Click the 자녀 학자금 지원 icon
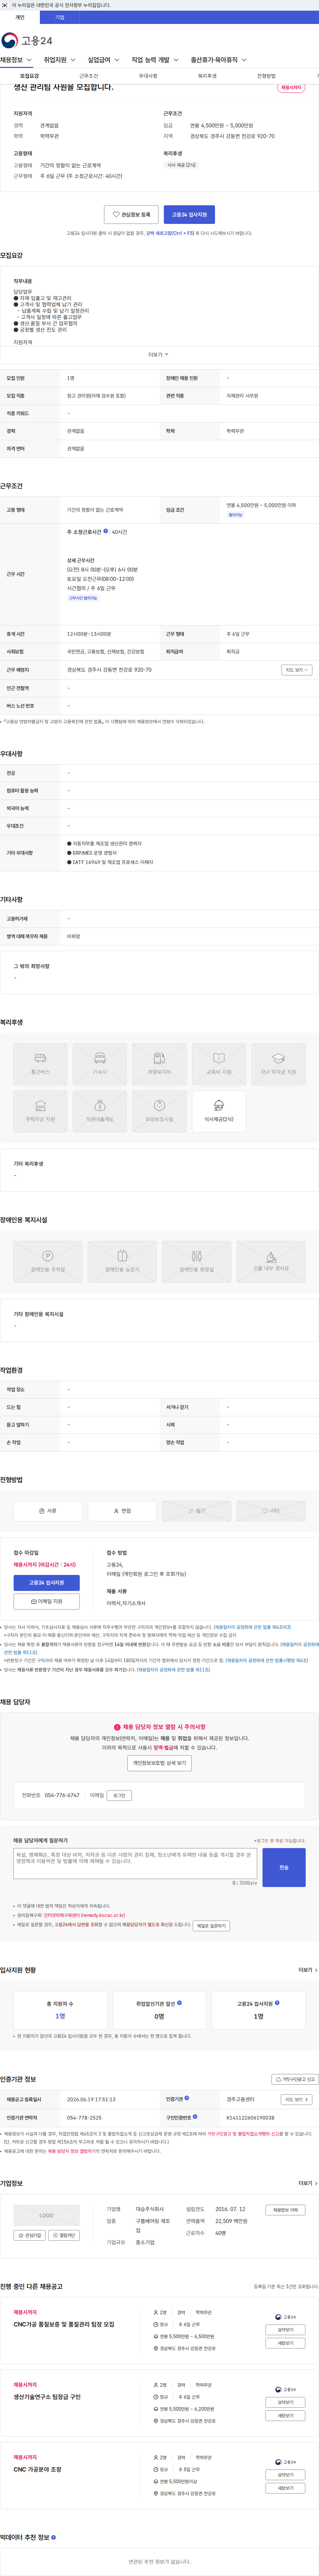 click(x=278, y=1064)
